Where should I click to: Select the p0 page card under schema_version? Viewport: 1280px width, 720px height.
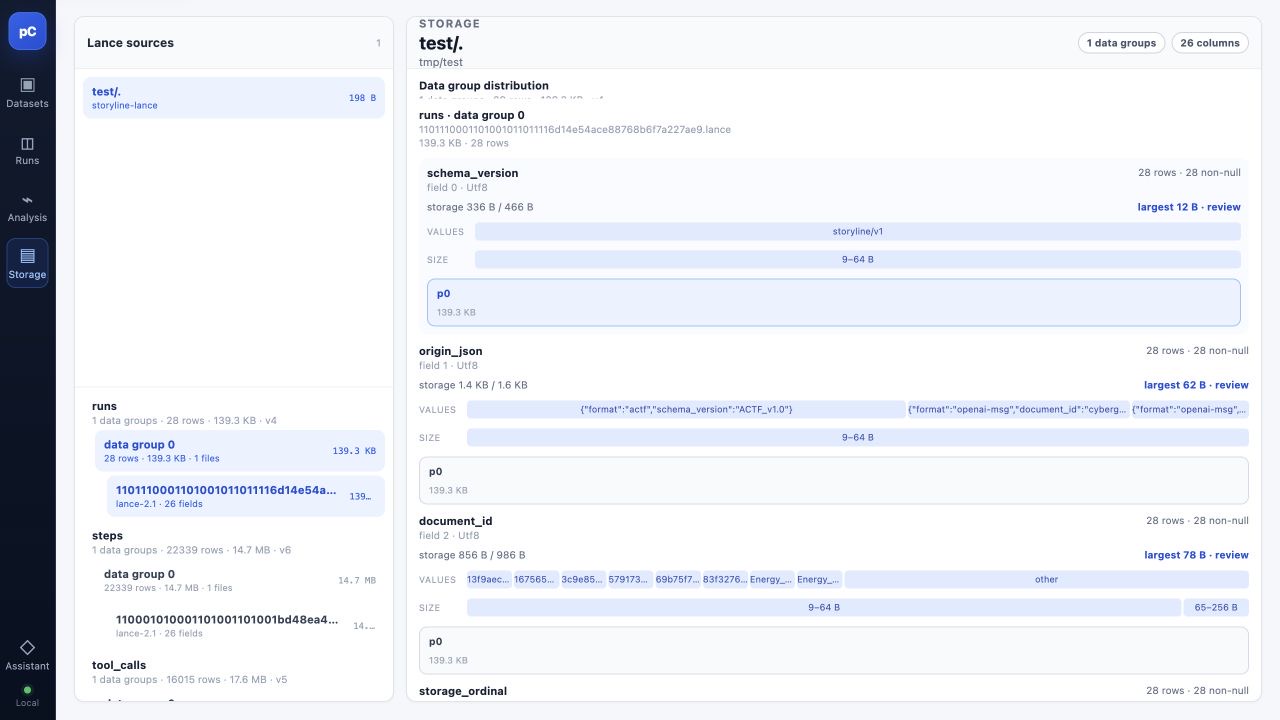pyautogui.click(x=834, y=302)
